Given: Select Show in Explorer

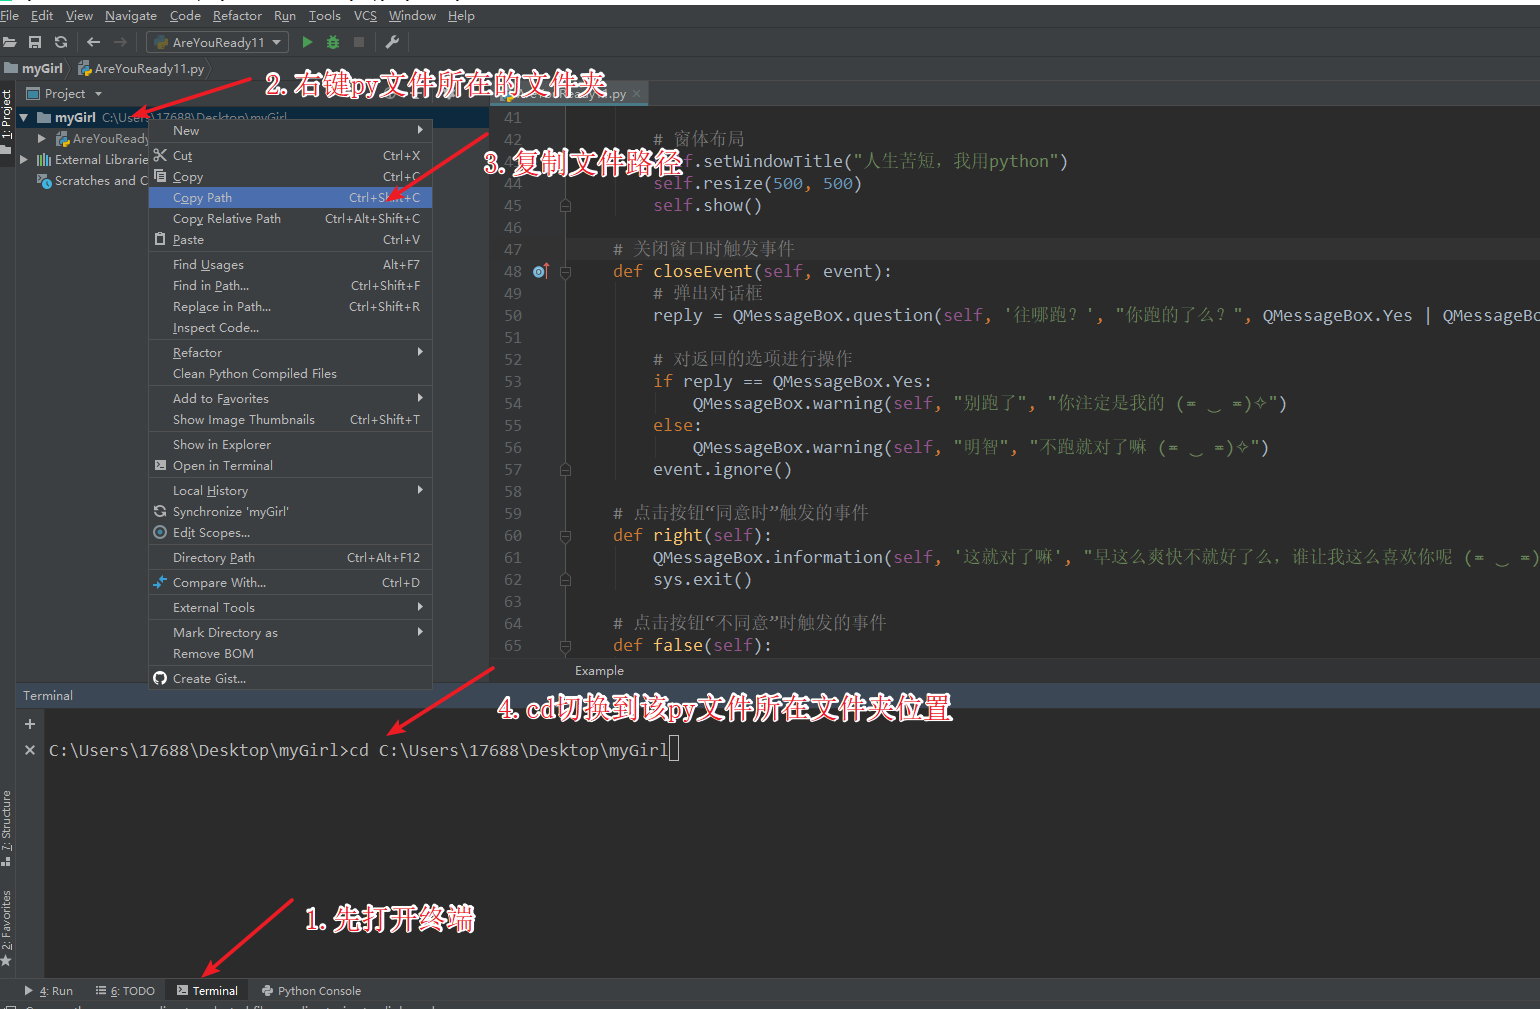Looking at the screenshot, I should [x=290, y=444].
